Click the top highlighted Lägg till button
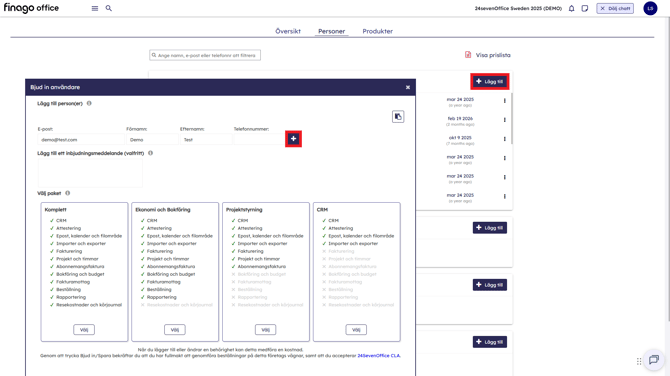The width and height of the screenshot is (670, 376). coord(490,81)
